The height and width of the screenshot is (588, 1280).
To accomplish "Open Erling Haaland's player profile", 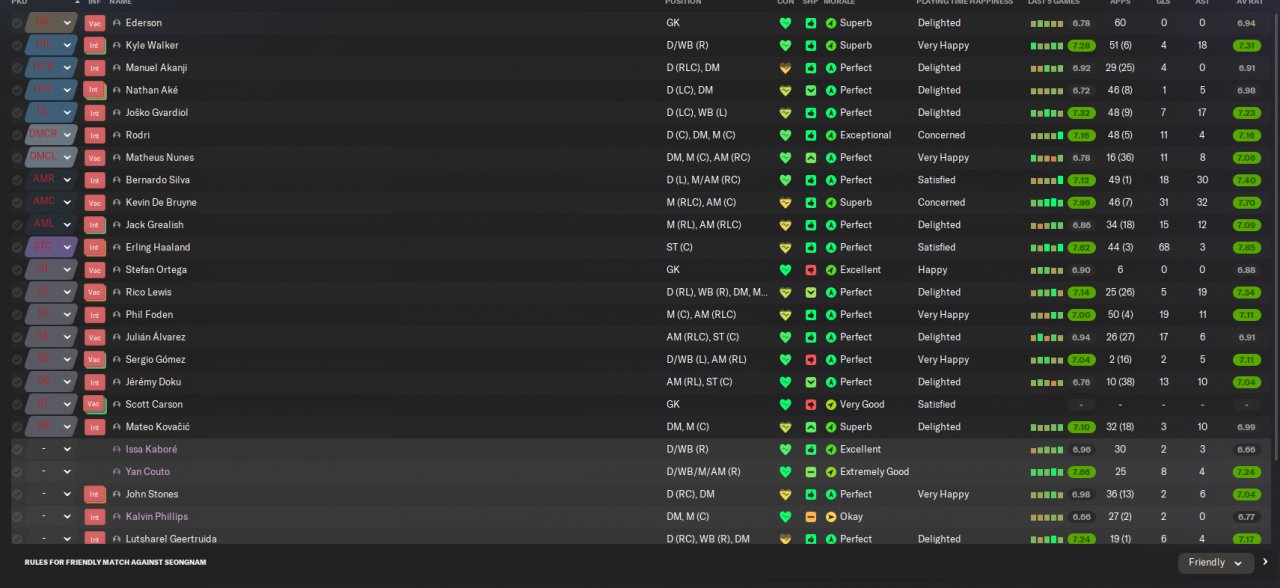I will (157, 247).
